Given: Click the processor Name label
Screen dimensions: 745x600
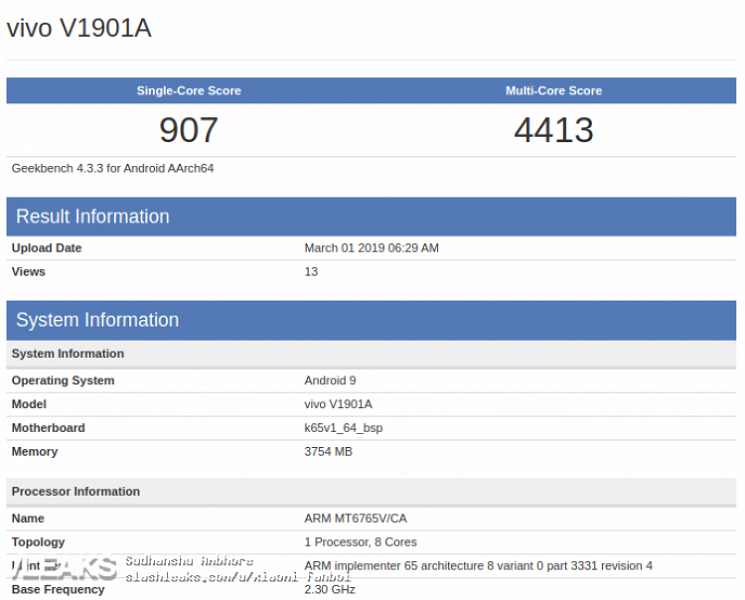Looking at the screenshot, I should [x=28, y=518].
